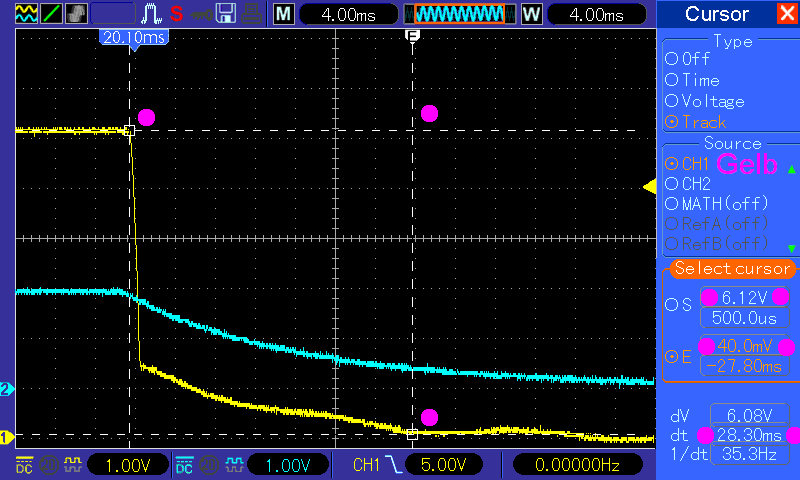The image size is (800, 480).
Task: Click the CH2 cyan bandwidth limit 20 icon
Action: pos(209,465)
